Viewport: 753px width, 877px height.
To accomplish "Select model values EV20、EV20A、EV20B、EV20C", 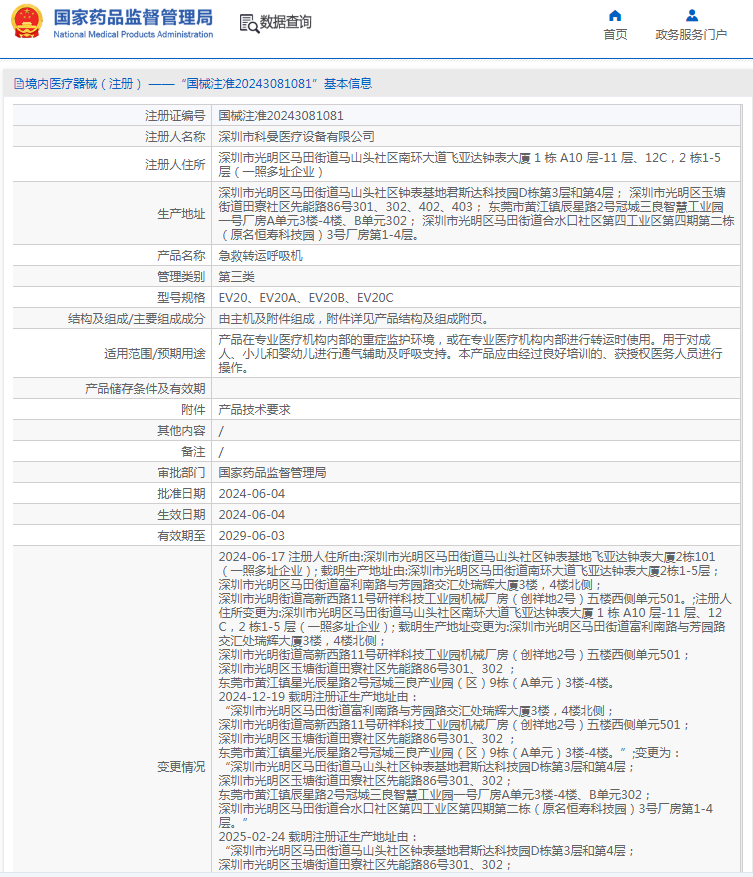I will pos(306,298).
